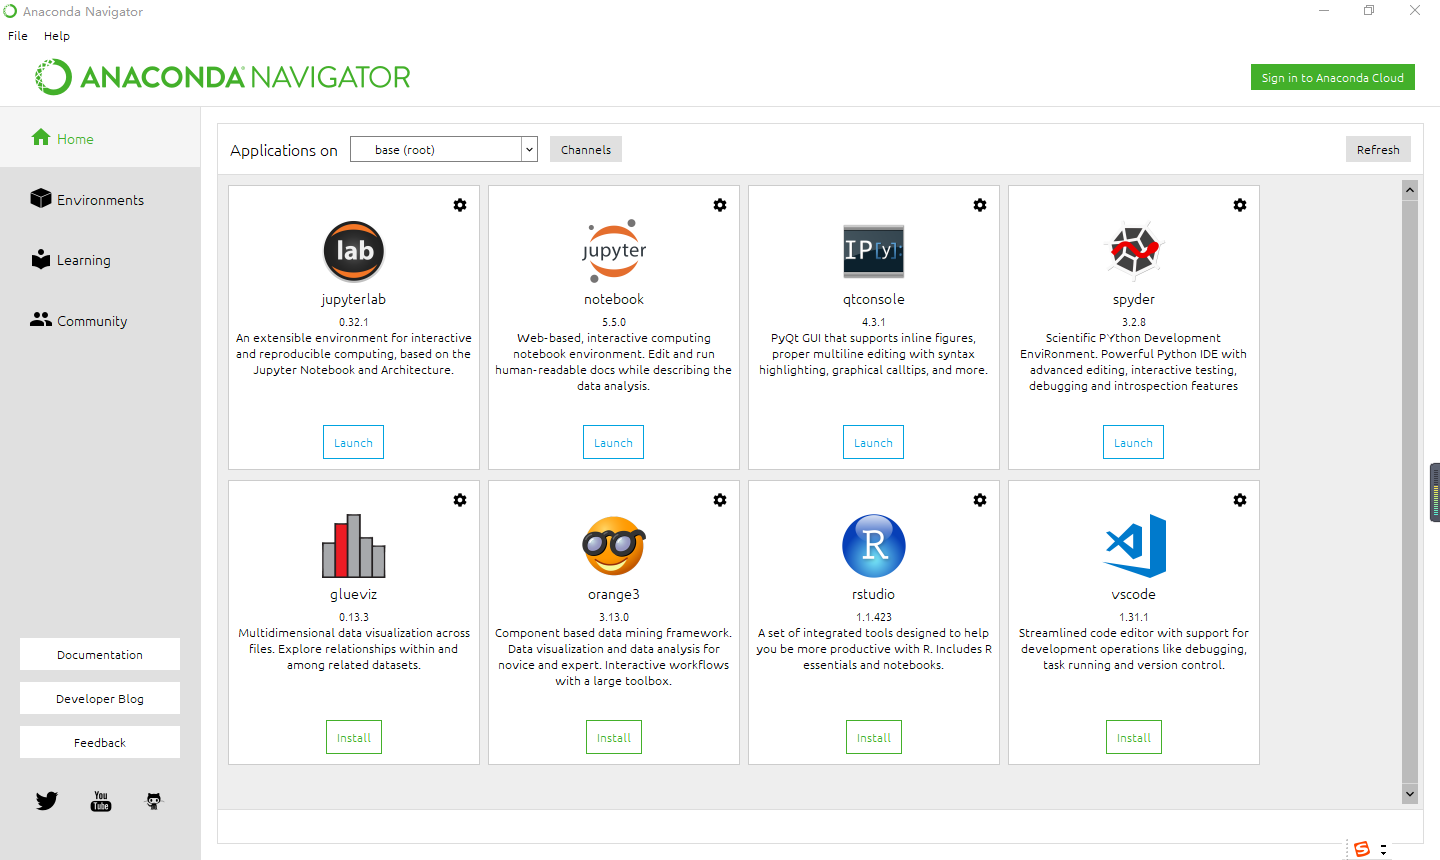Click the Jupyter notebook logo icon

(x=614, y=251)
